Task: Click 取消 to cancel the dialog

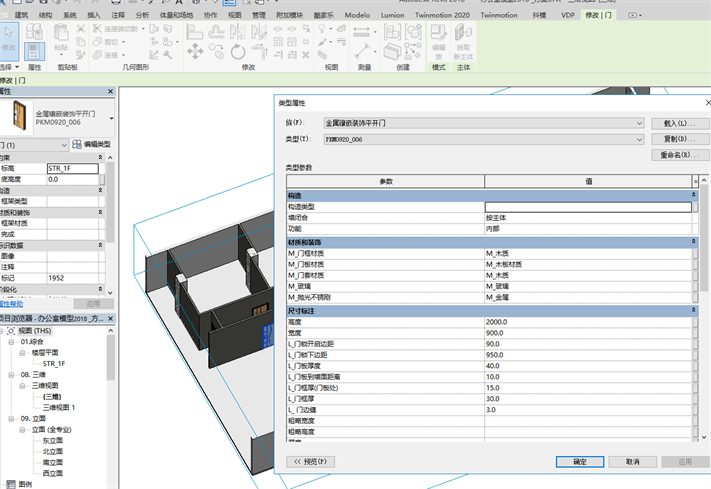Action: point(633,462)
